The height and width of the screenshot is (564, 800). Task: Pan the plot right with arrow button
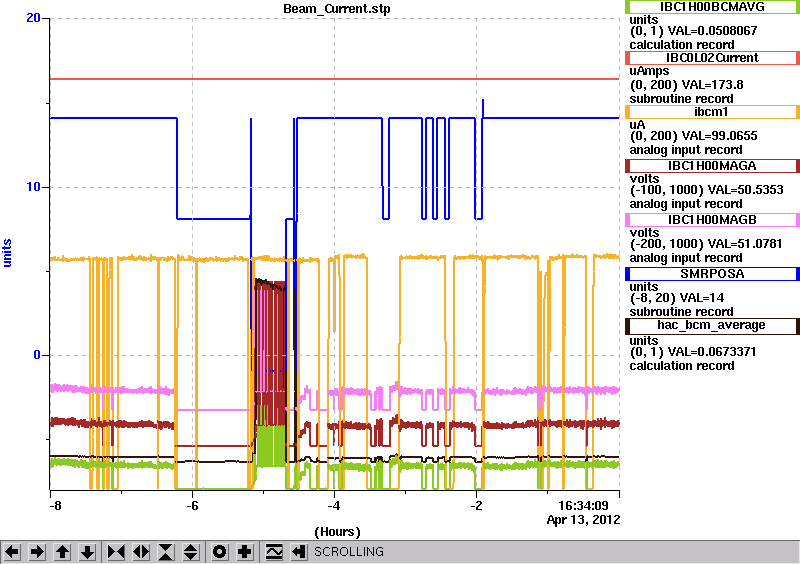[37, 552]
